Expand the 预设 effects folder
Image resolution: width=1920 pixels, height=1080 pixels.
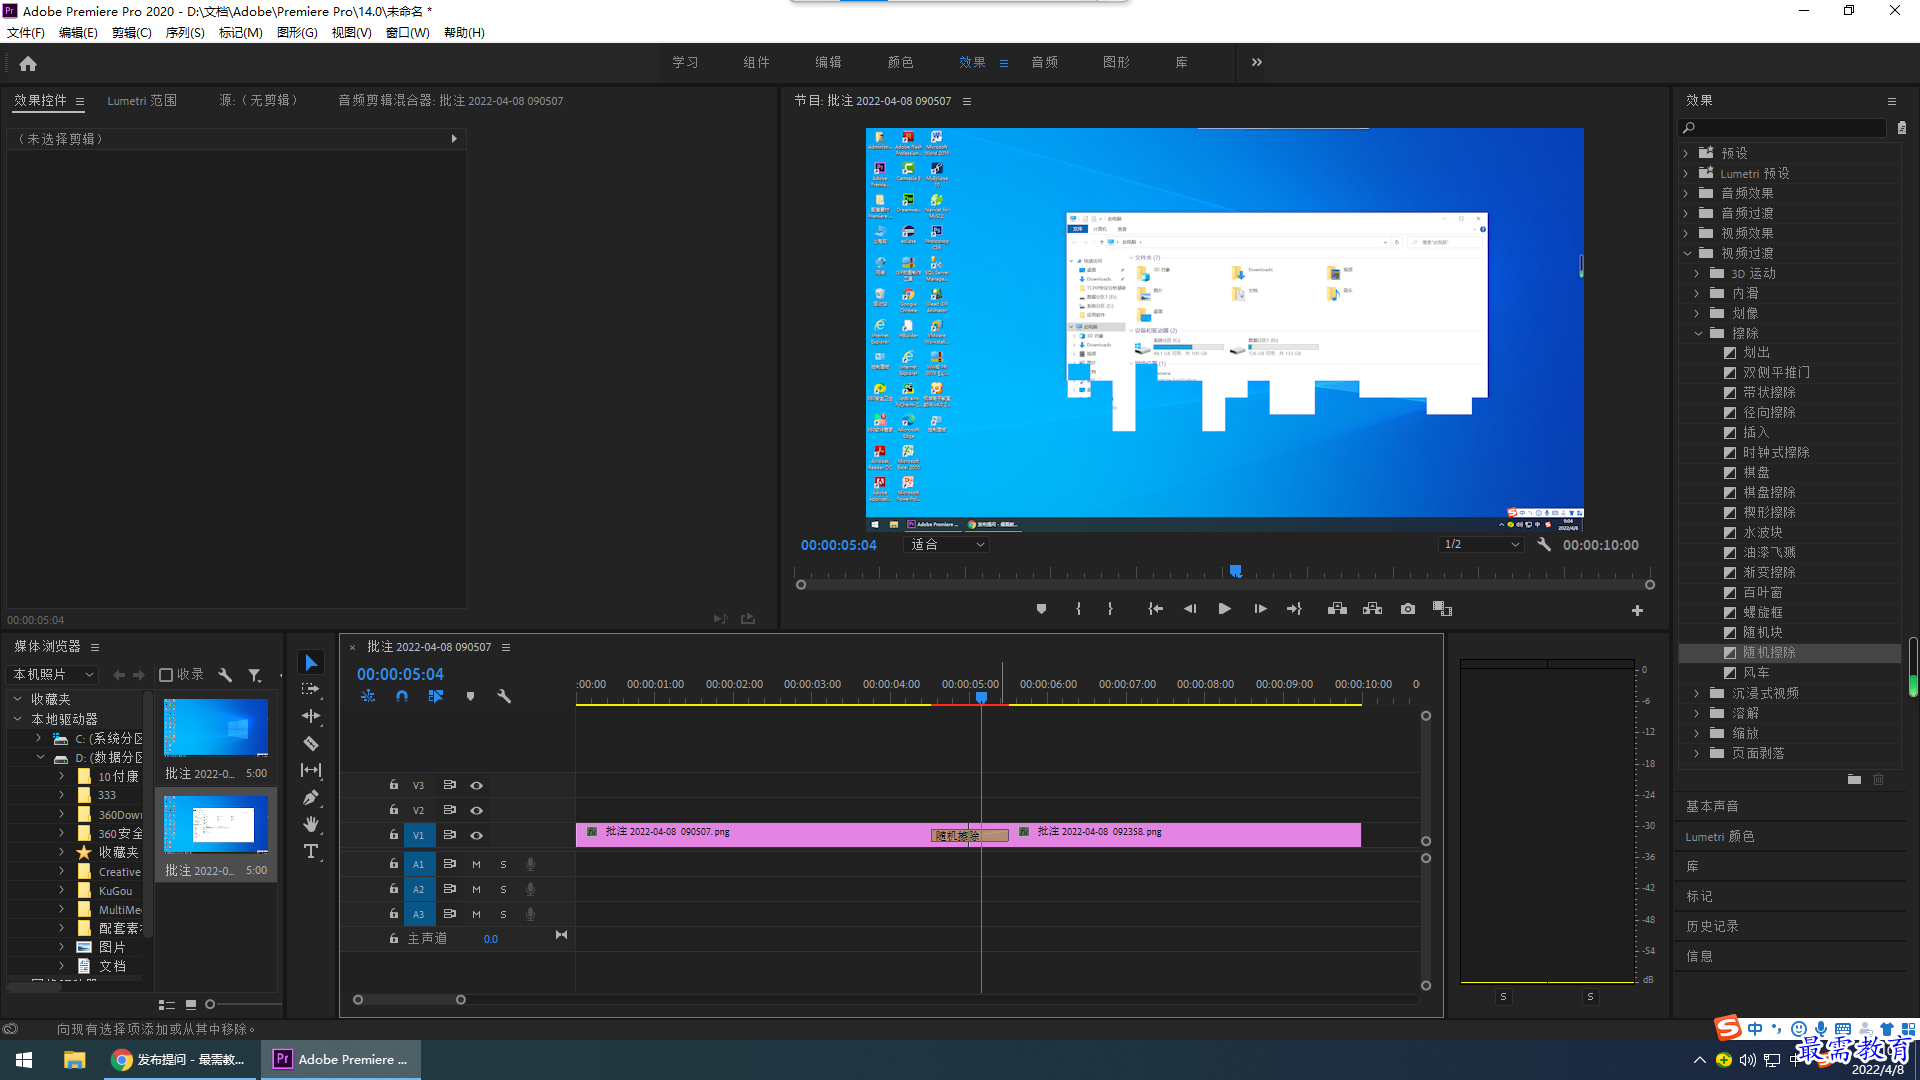tap(1686, 153)
